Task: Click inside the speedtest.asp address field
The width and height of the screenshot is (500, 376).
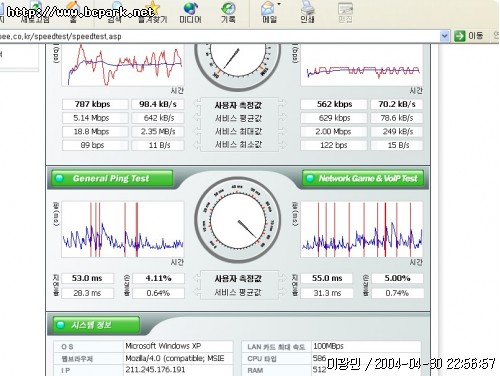Action: (220, 36)
